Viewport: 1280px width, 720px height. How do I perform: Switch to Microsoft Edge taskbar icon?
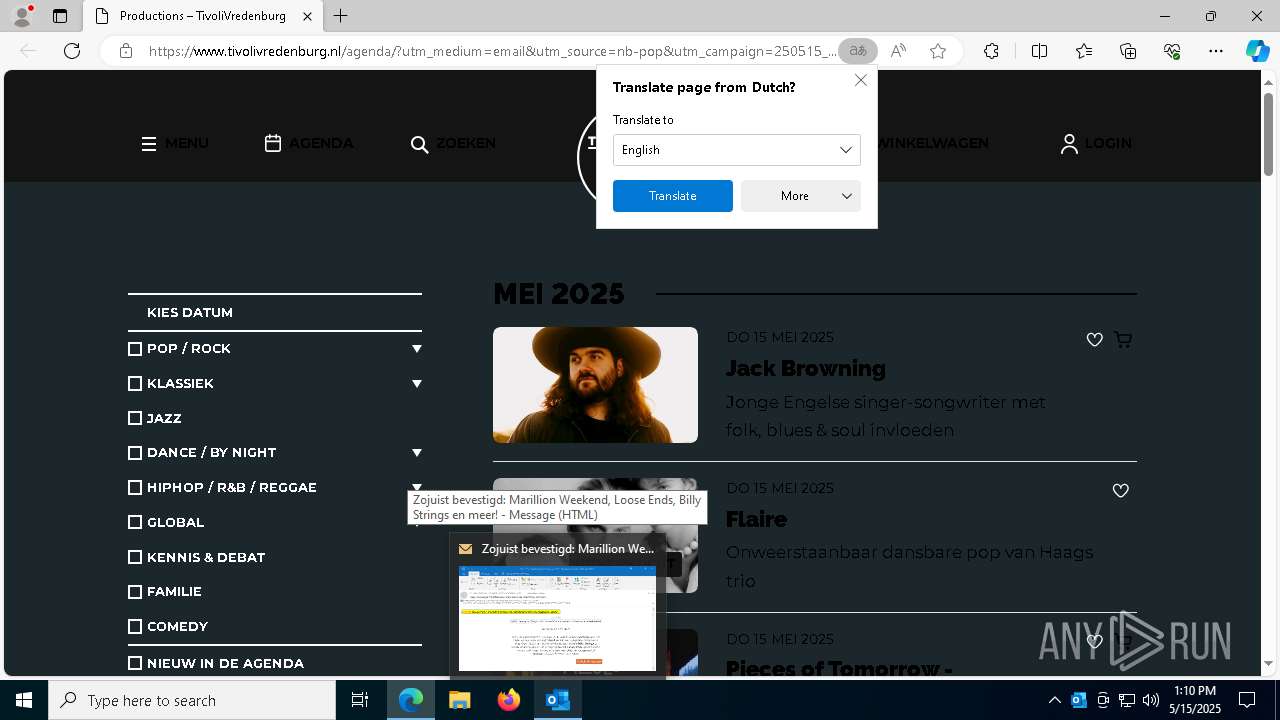(x=411, y=700)
